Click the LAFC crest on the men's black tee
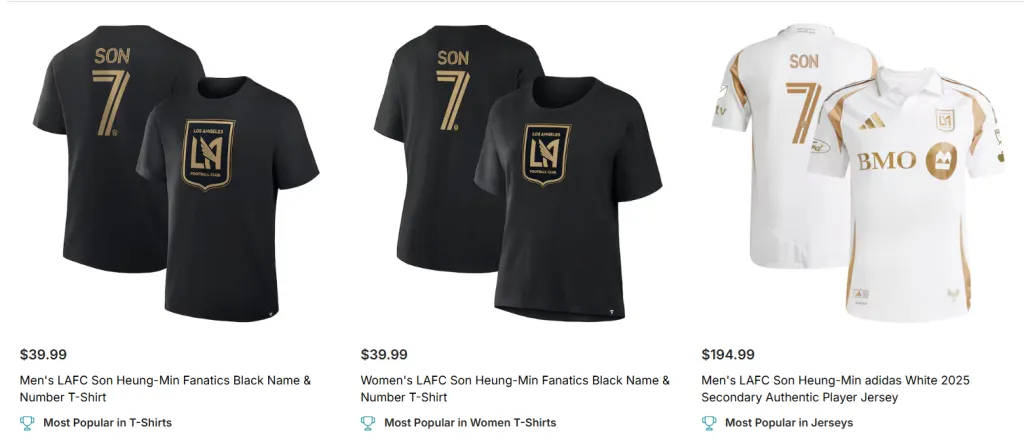 tap(210, 152)
